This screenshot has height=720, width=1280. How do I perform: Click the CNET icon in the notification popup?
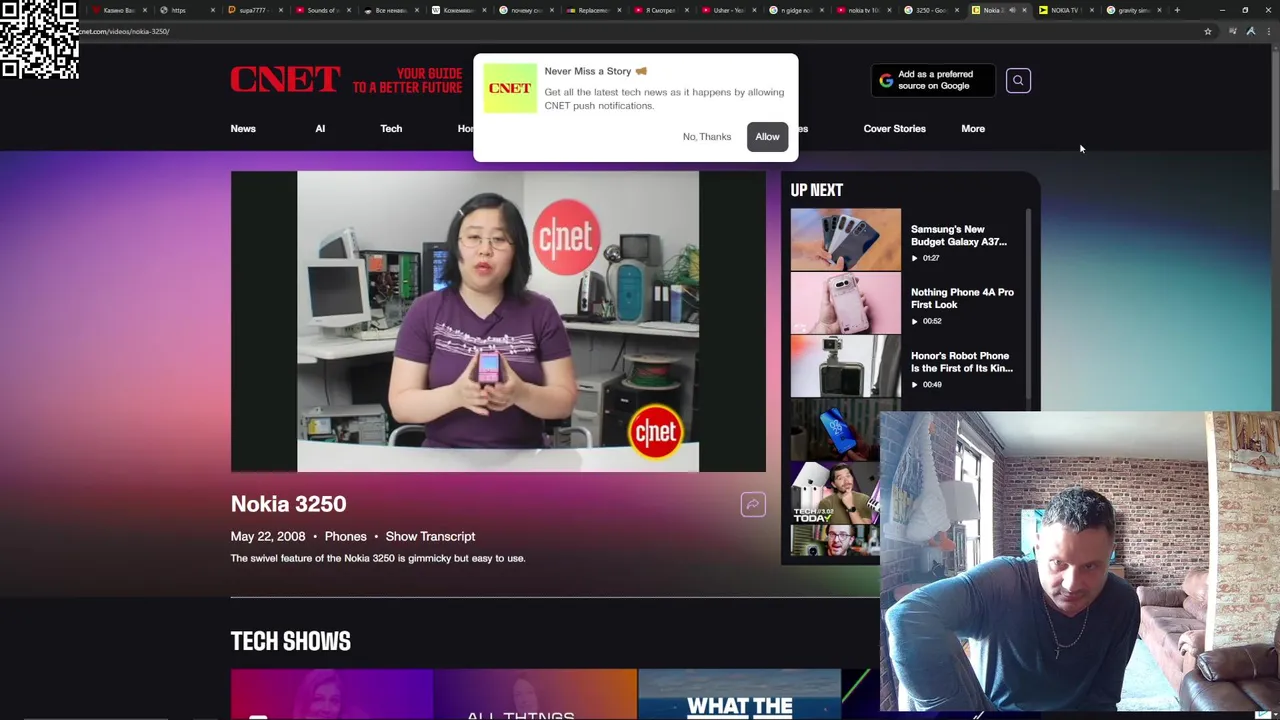pyautogui.click(x=510, y=88)
